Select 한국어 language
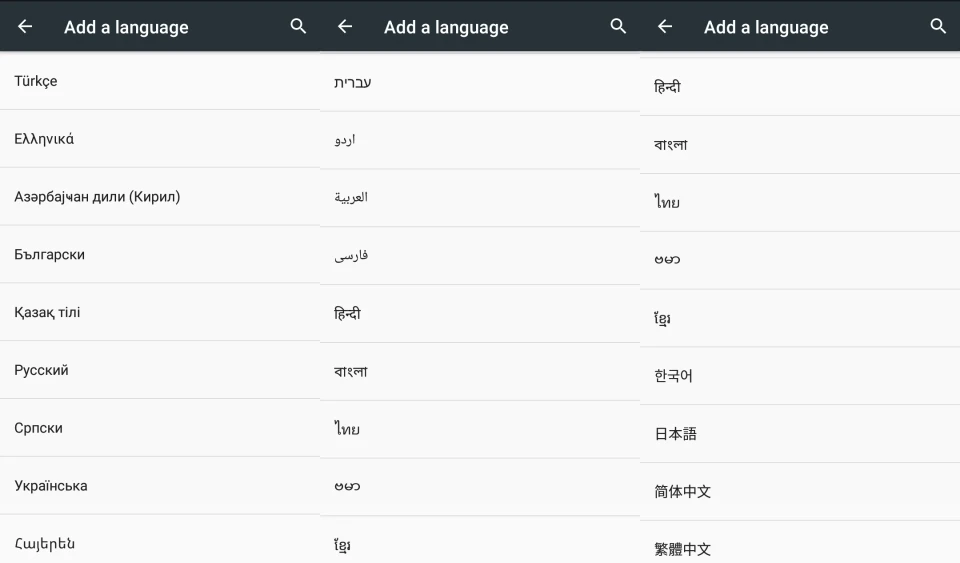Image resolution: width=960 pixels, height=563 pixels. tap(800, 376)
